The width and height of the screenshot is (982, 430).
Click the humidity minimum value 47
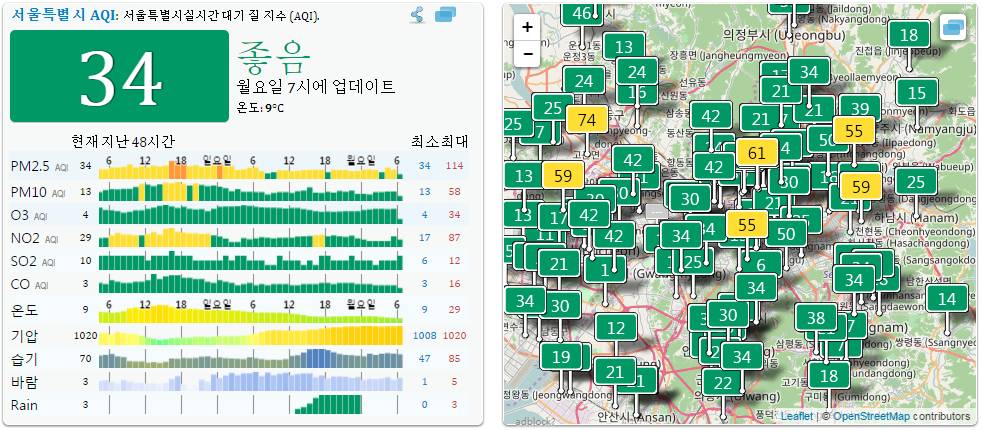click(x=425, y=359)
